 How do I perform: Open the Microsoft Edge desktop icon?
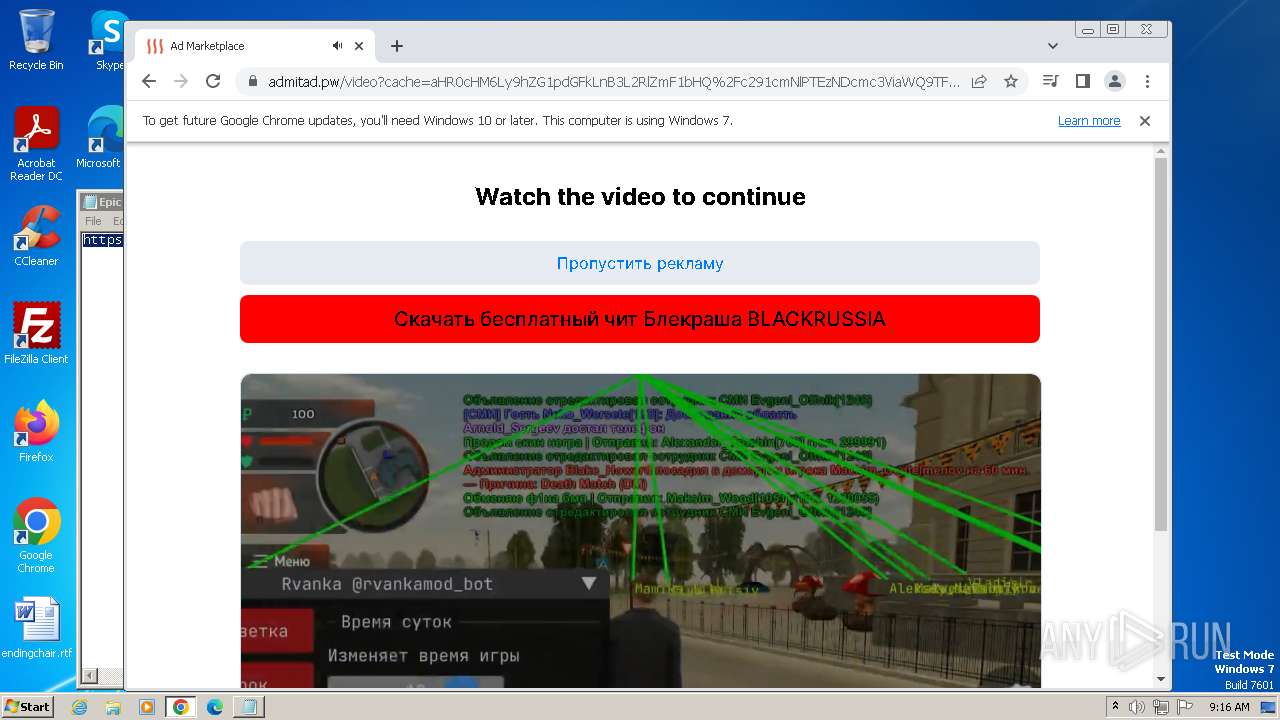(100, 138)
